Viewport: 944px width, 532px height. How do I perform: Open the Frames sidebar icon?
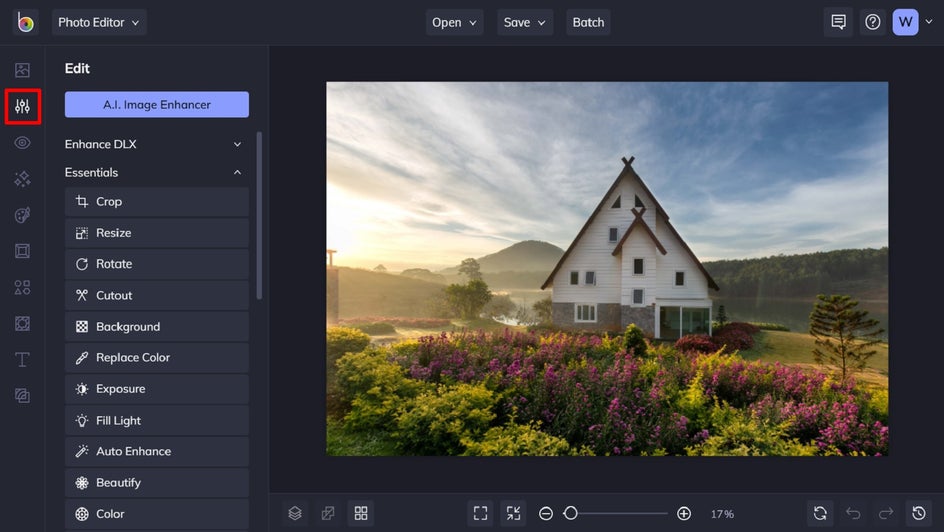coord(22,251)
